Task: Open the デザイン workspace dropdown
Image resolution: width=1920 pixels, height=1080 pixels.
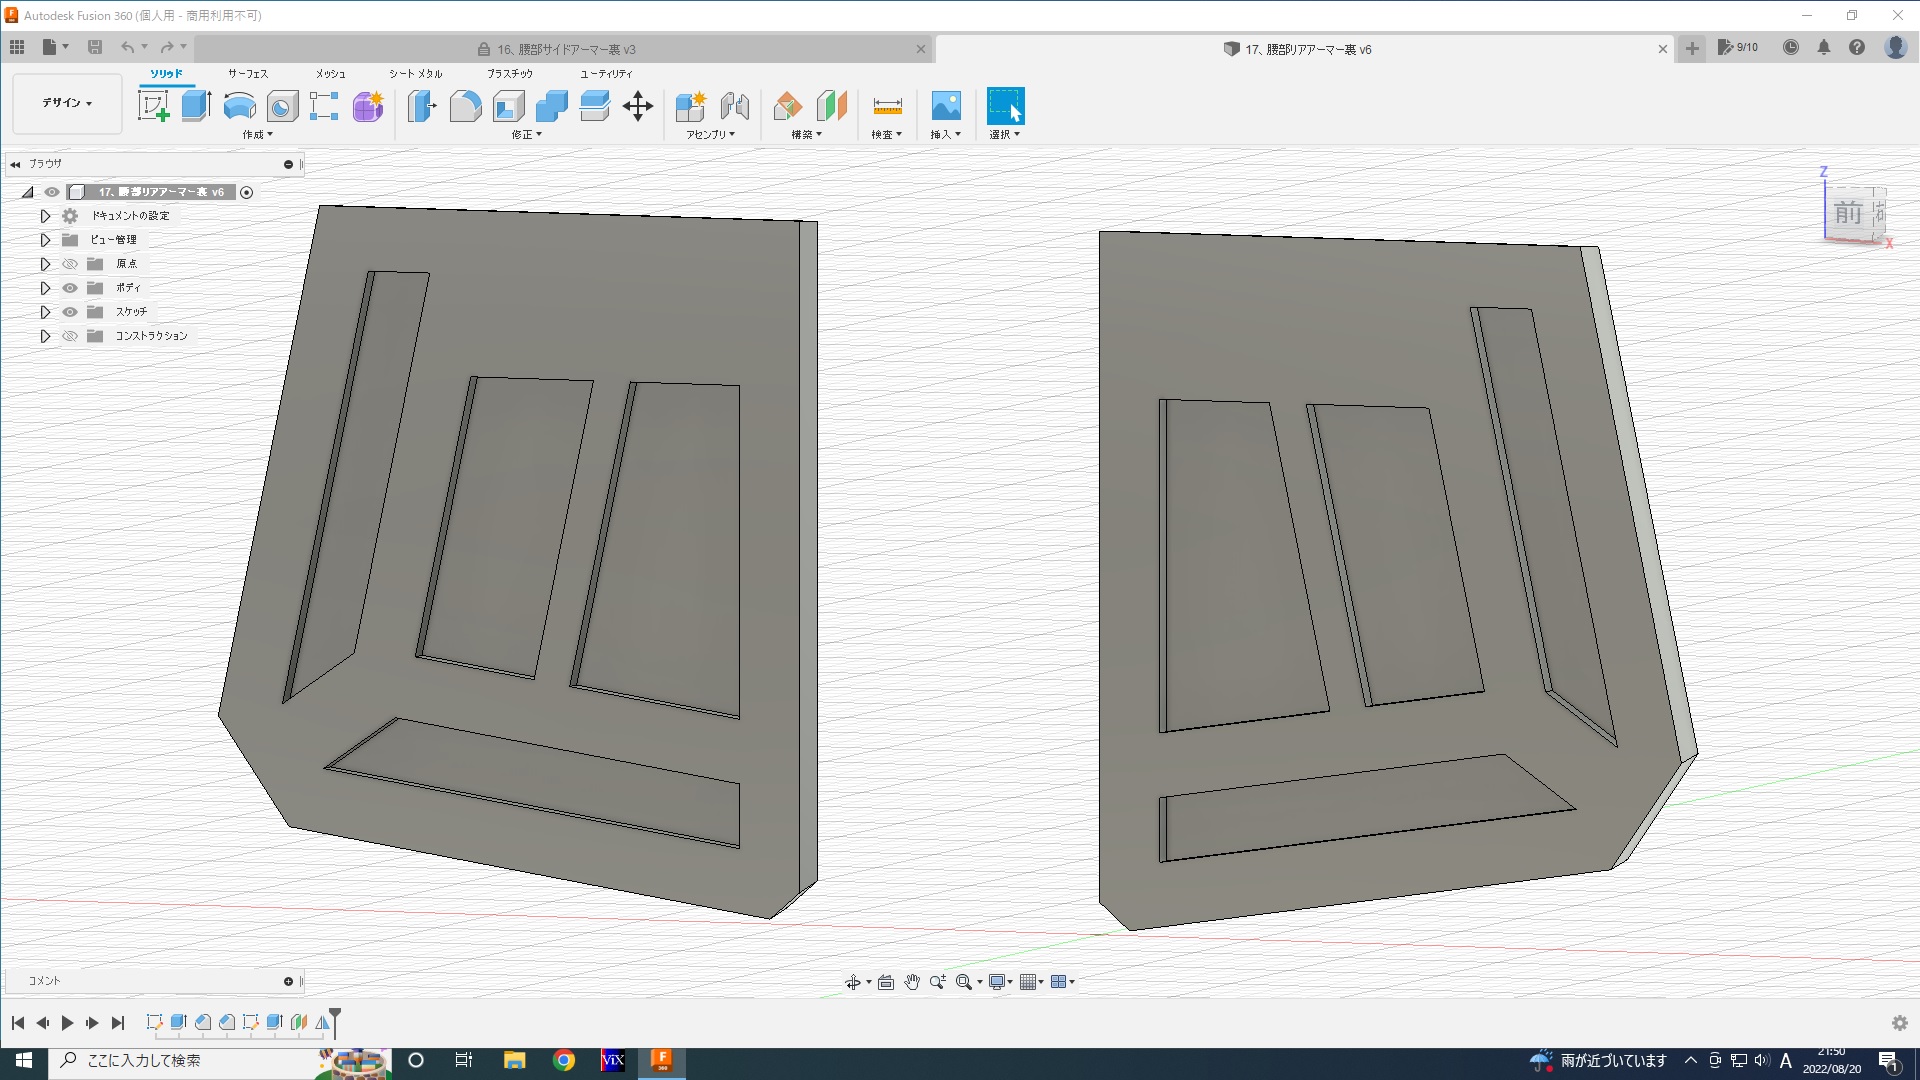Action: [67, 103]
